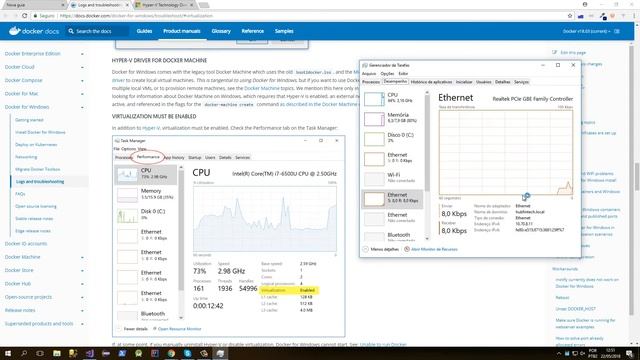Open Glossary in the docs navigation
This screenshot has width=640, height=360.
click(x=221, y=31)
